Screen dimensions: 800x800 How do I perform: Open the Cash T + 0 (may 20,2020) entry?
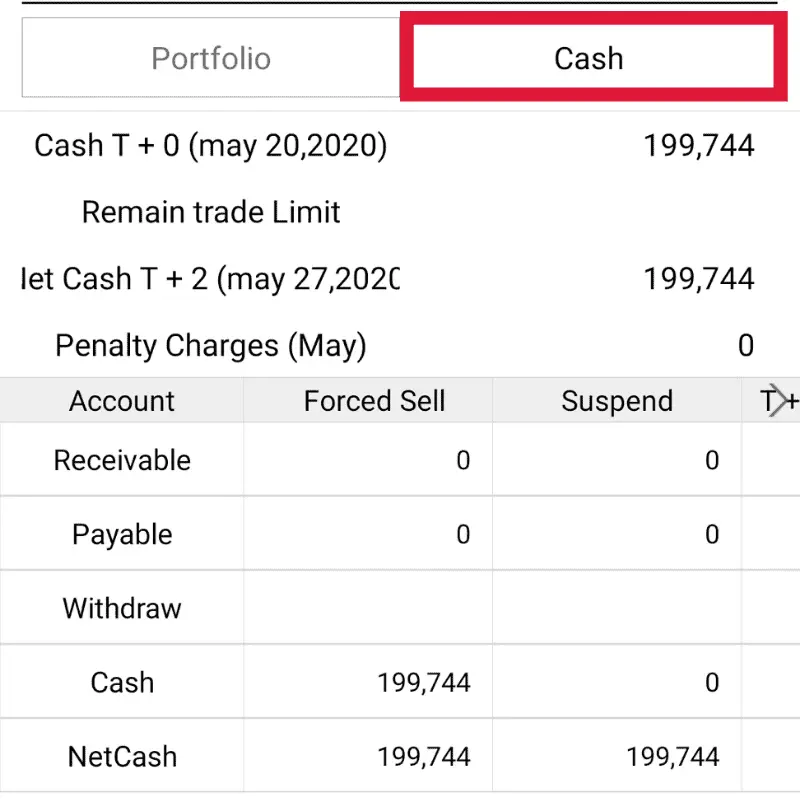pos(210,145)
